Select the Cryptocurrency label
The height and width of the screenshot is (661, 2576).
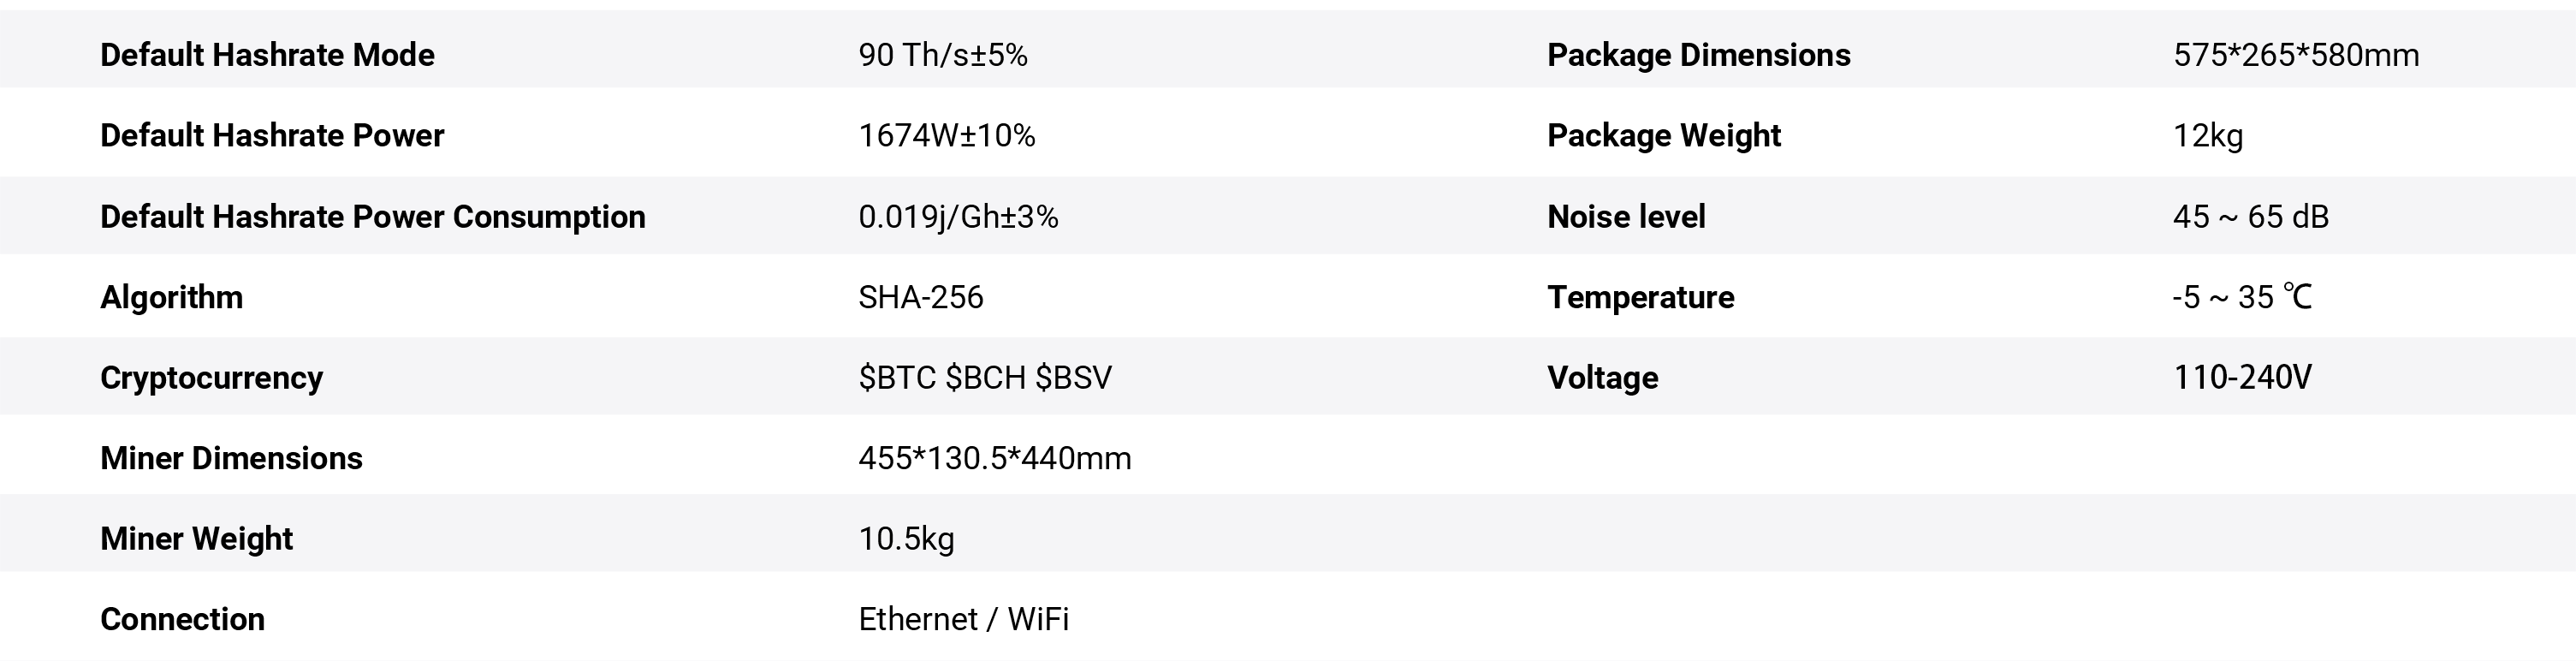[211, 378]
